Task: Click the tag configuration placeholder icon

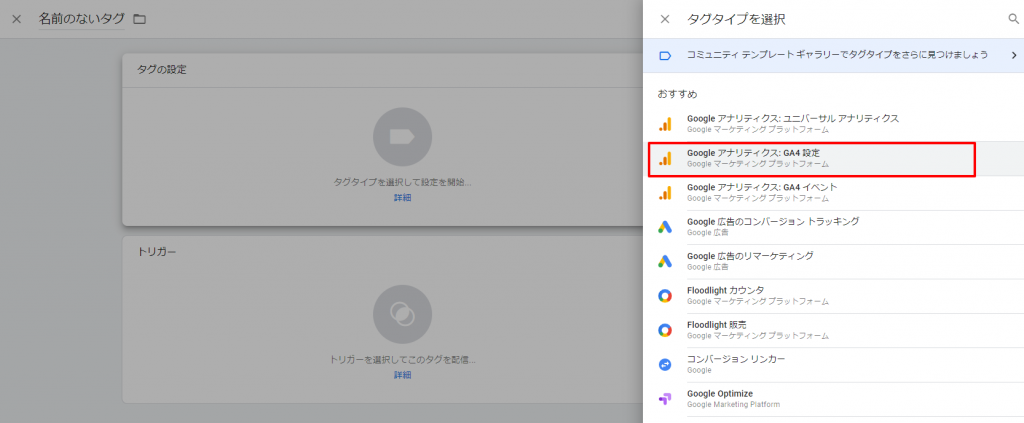Action: pos(402,137)
